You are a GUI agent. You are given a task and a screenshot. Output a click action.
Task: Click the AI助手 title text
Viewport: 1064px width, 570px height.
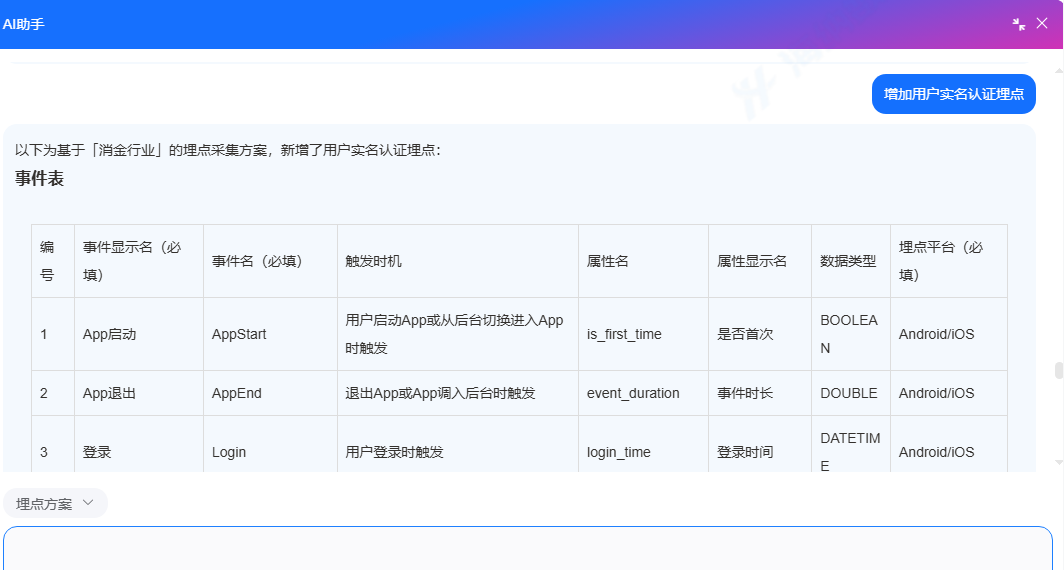24,24
